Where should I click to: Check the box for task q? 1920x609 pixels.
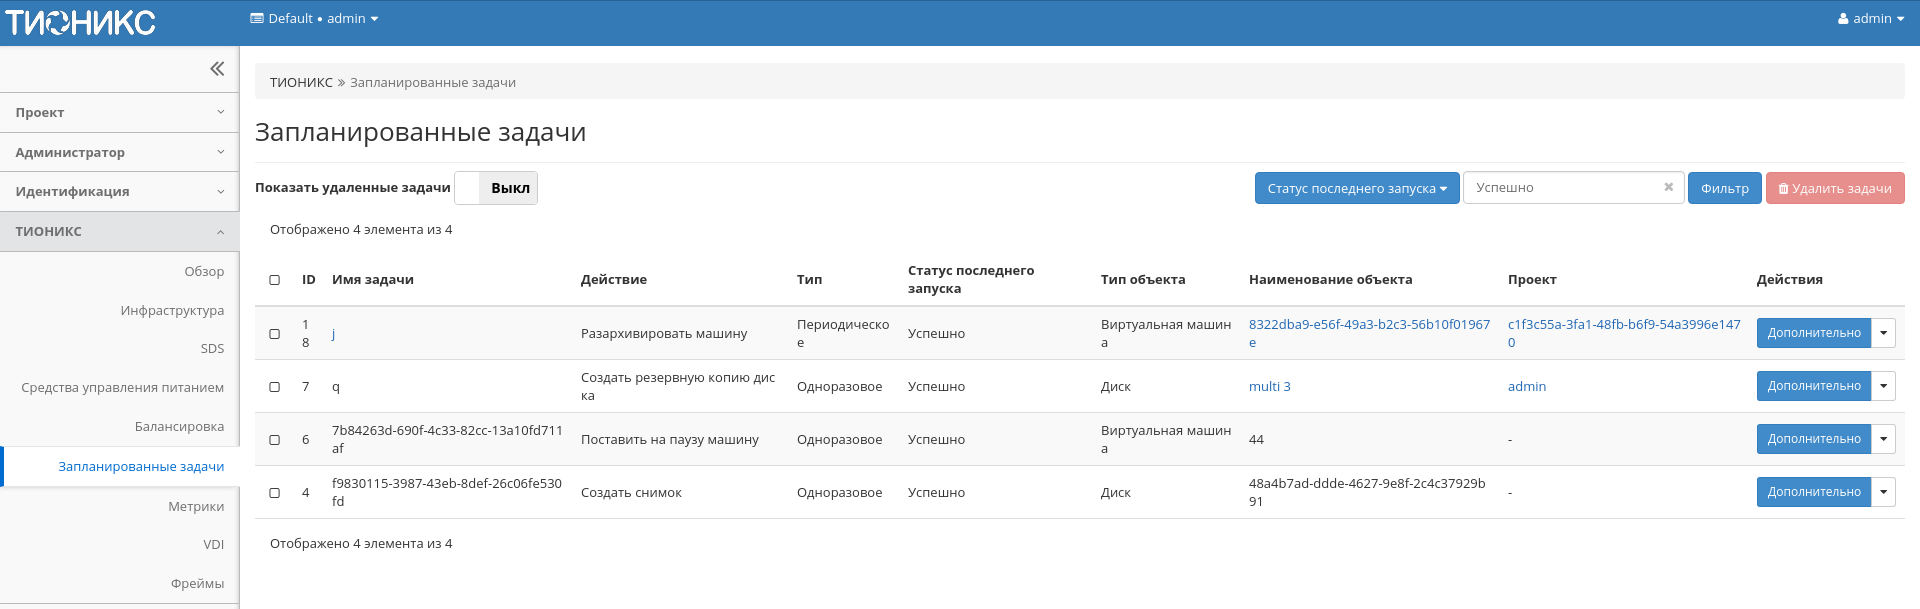point(275,387)
